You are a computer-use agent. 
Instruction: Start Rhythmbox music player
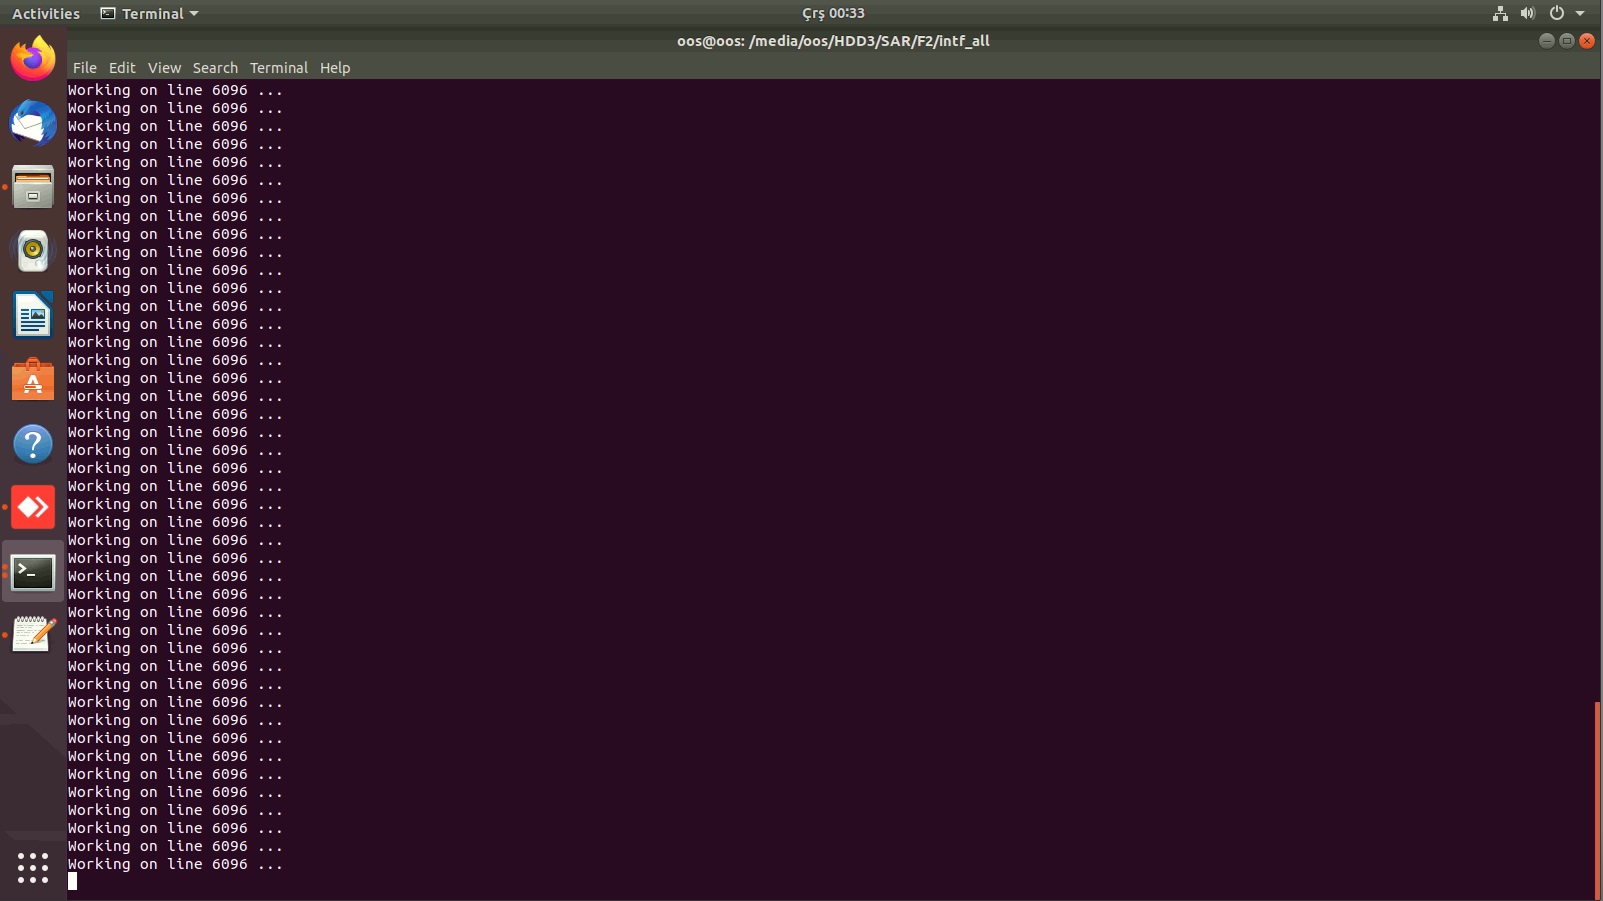[x=33, y=251]
